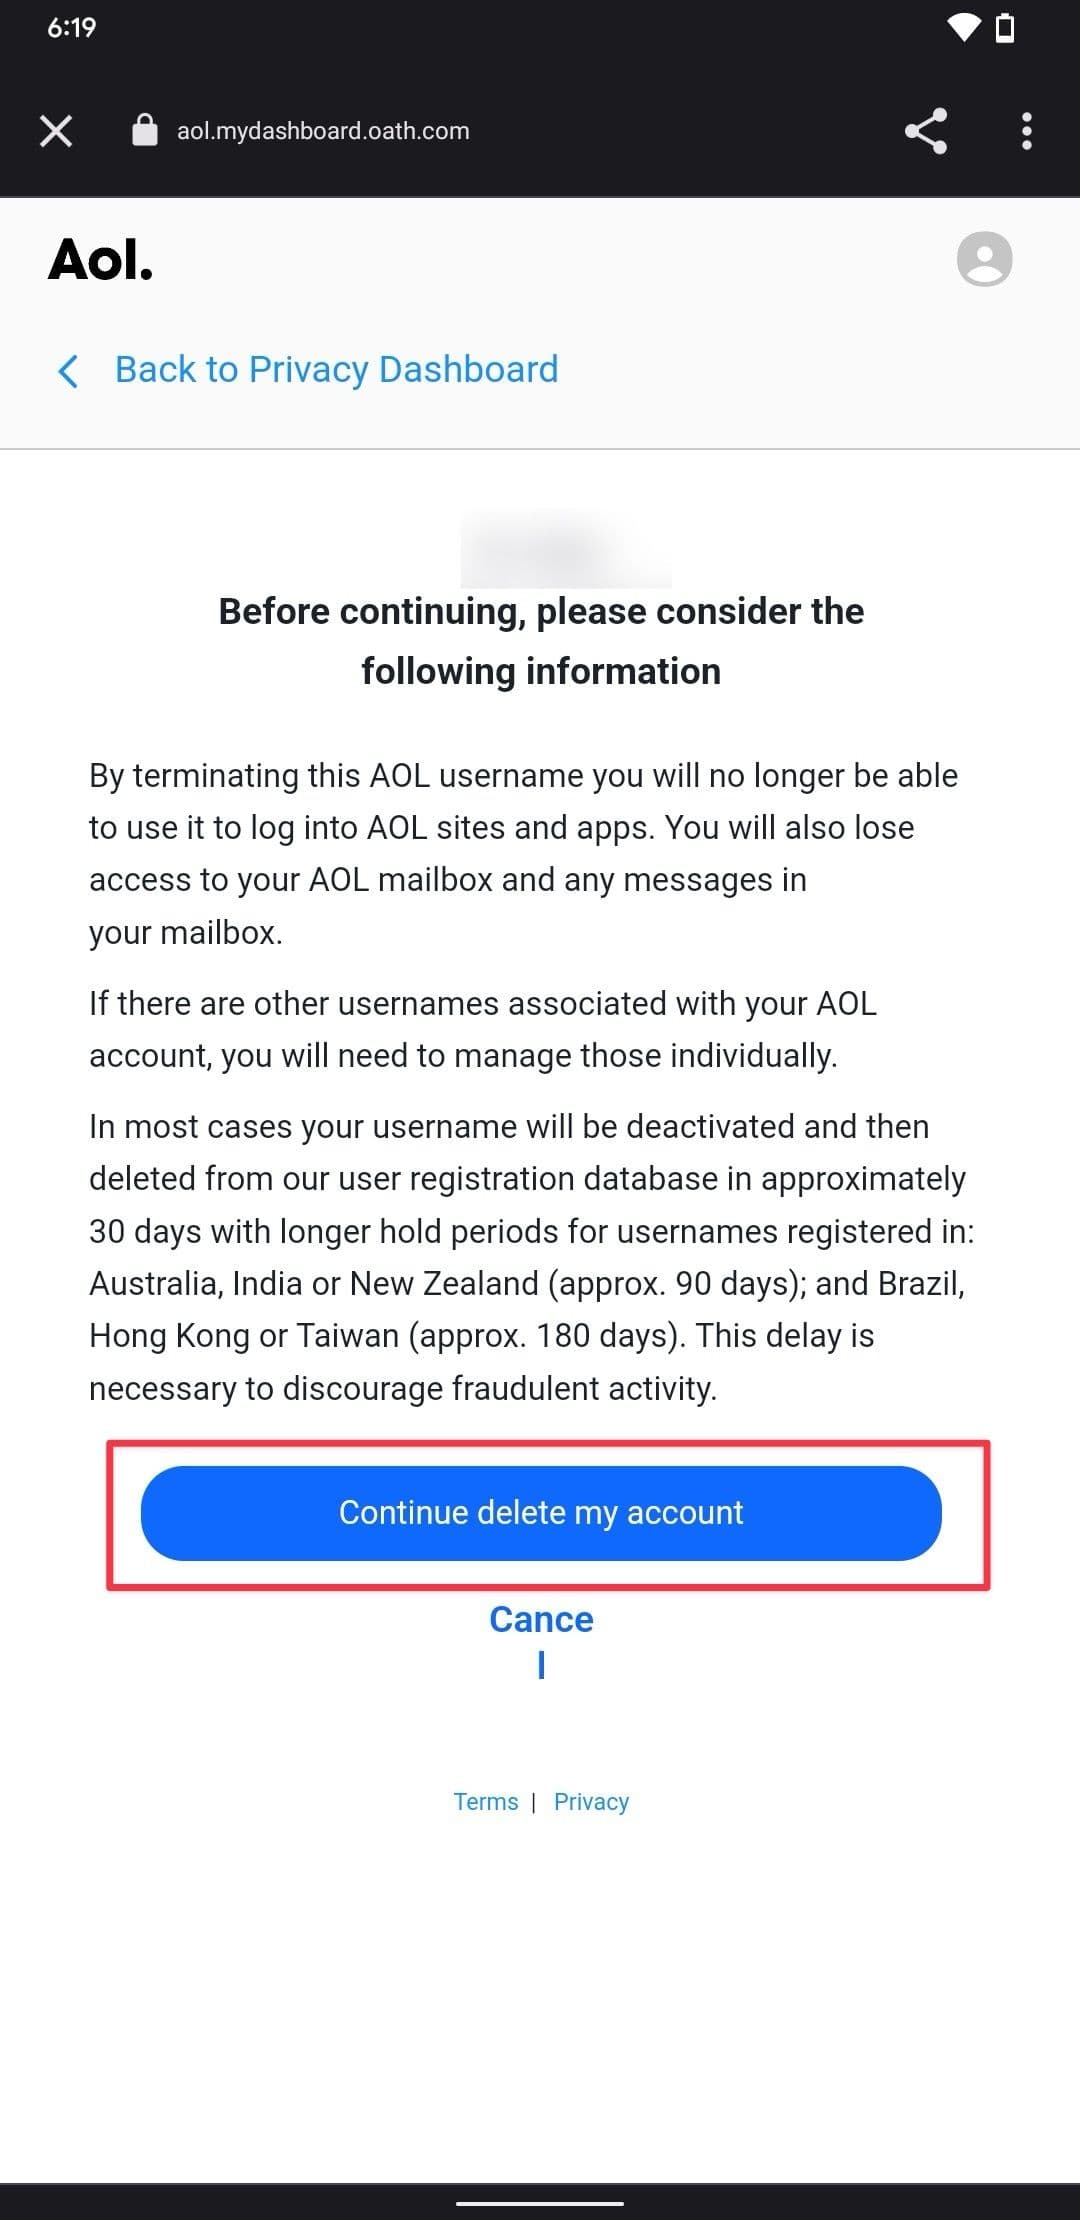Open the Privacy footer link
The image size is (1080, 2220).
tap(591, 1802)
